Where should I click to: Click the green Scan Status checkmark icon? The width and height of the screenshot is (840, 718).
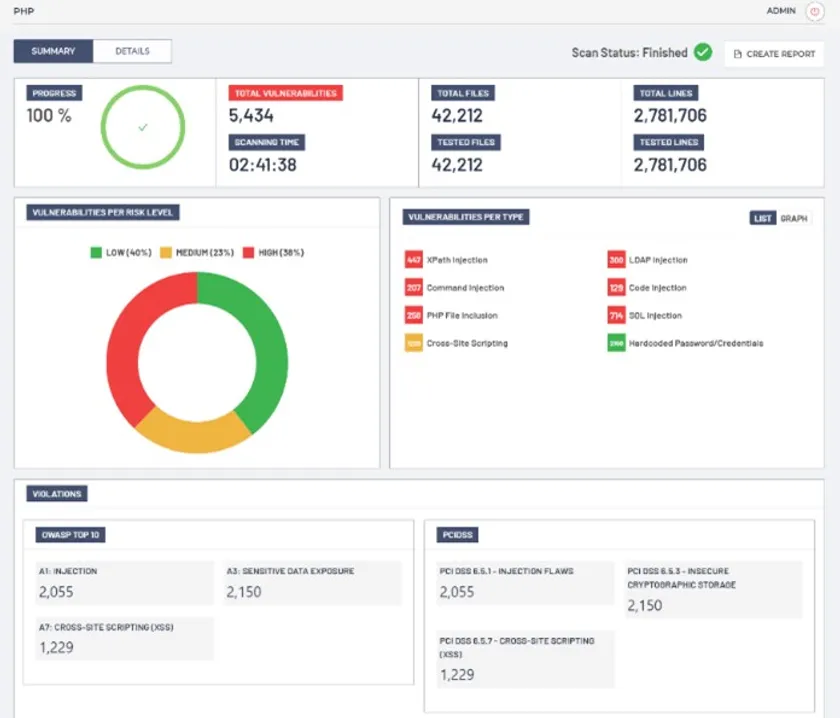(x=703, y=52)
